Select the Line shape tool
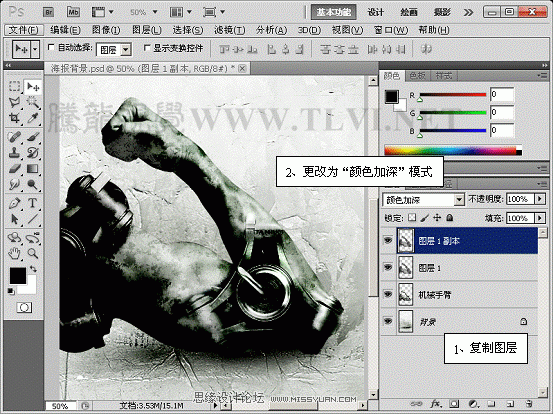Screen dimensions: 553x414 [33, 219]
